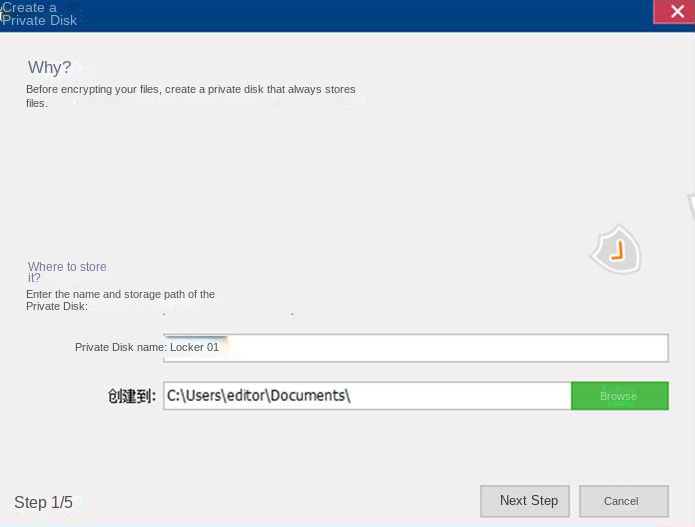
Task: Click the 'Where to store it?' heading
Action: (66, 272)
